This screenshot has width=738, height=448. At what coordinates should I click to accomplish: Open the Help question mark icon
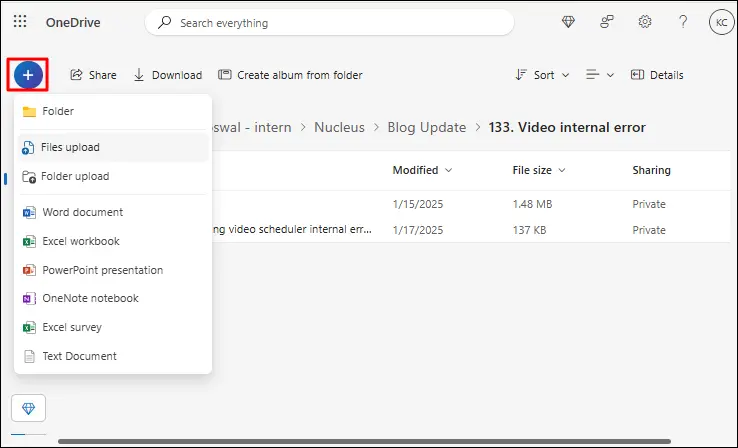[x=683, y=22]
